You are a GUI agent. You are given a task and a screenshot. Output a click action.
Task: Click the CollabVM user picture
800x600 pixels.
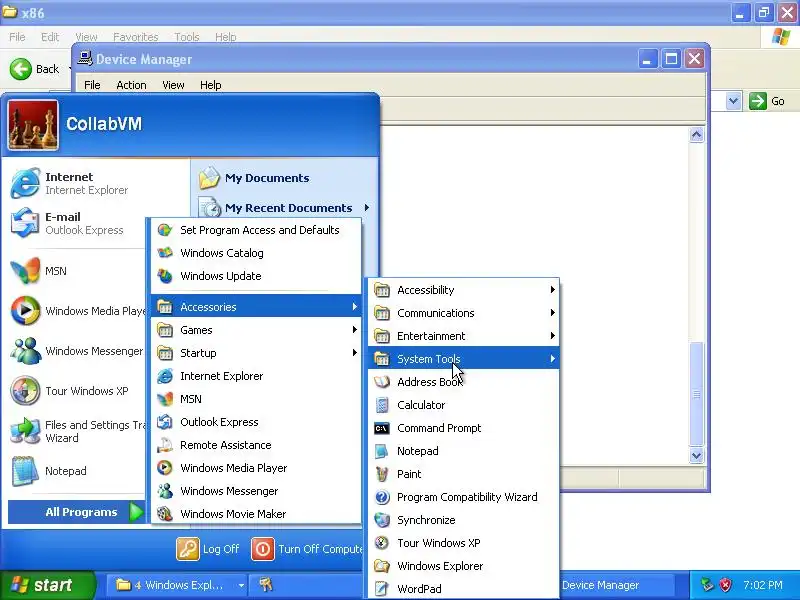click(x=33, y=124)
